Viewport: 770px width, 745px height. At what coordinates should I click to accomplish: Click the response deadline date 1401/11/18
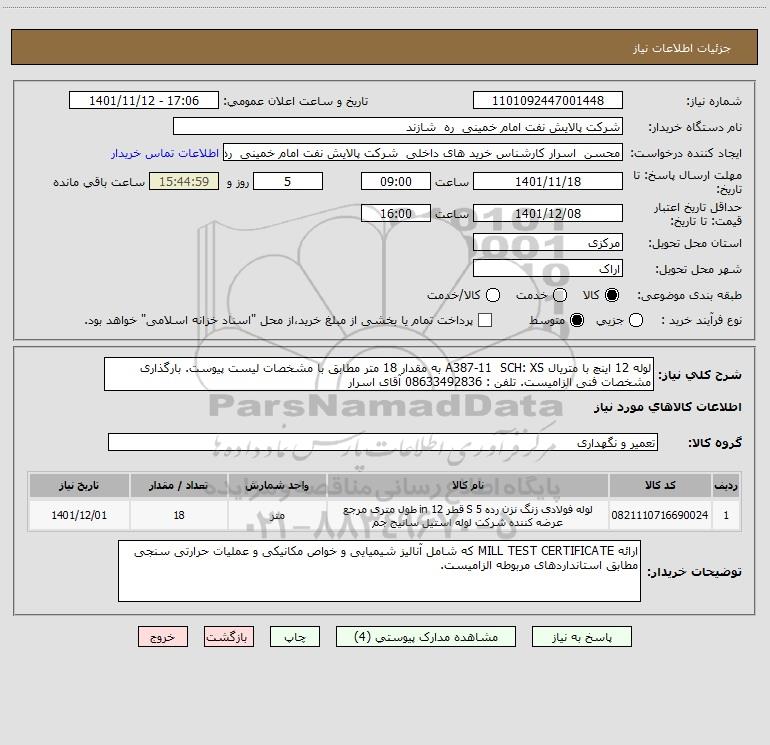(x=548, y=182)
